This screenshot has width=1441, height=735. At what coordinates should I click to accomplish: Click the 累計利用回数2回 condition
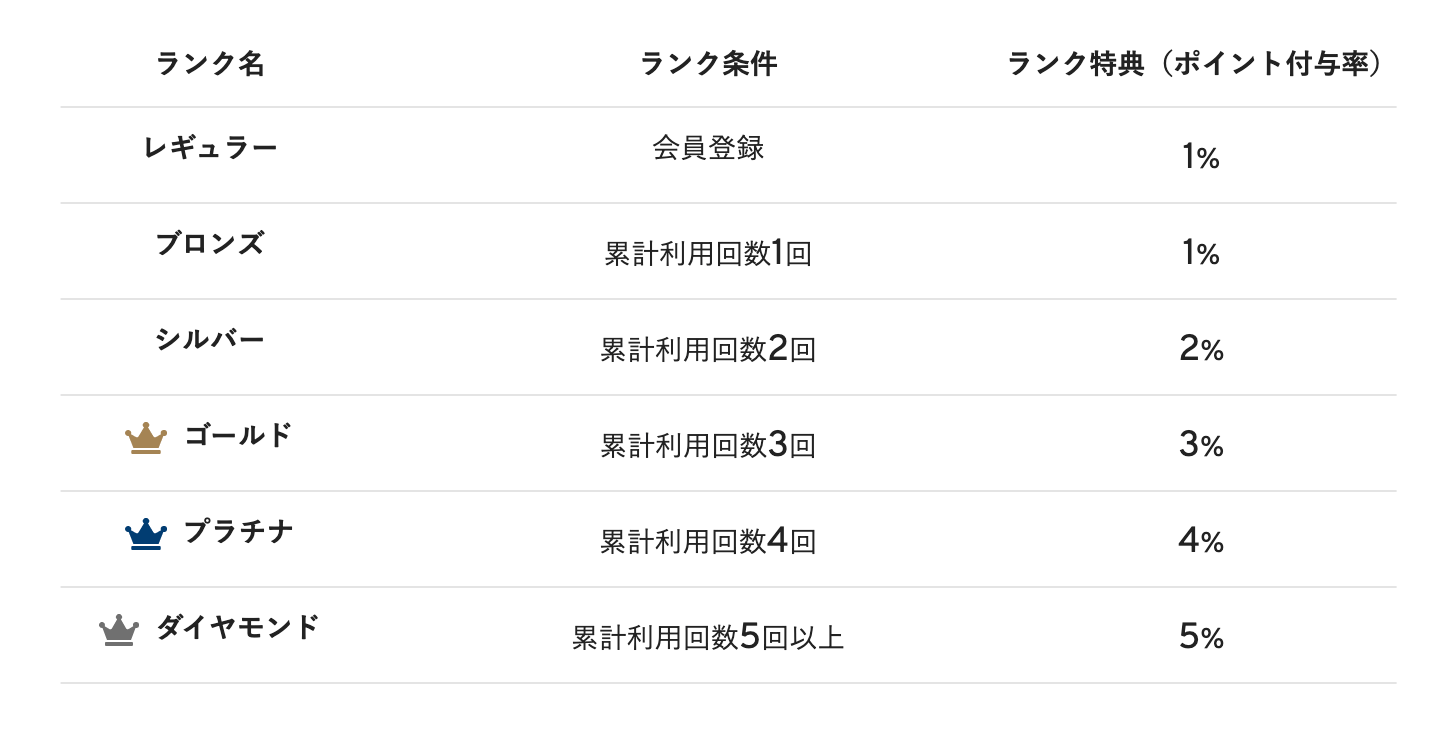click(x=708, y=350)
